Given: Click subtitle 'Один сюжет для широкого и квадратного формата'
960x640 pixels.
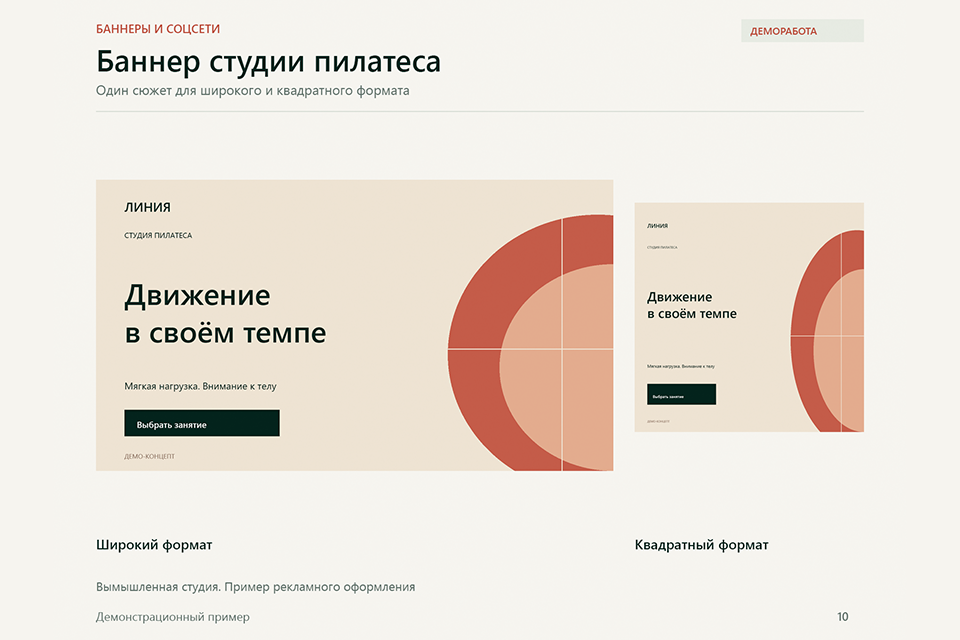Looking at the screenshot, I should click(252, 91).
